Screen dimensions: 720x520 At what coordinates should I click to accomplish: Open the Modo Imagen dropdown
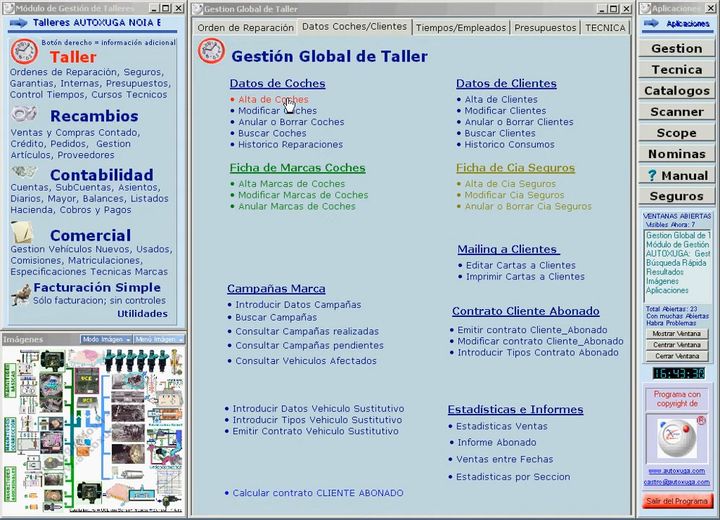click(106, 339)
